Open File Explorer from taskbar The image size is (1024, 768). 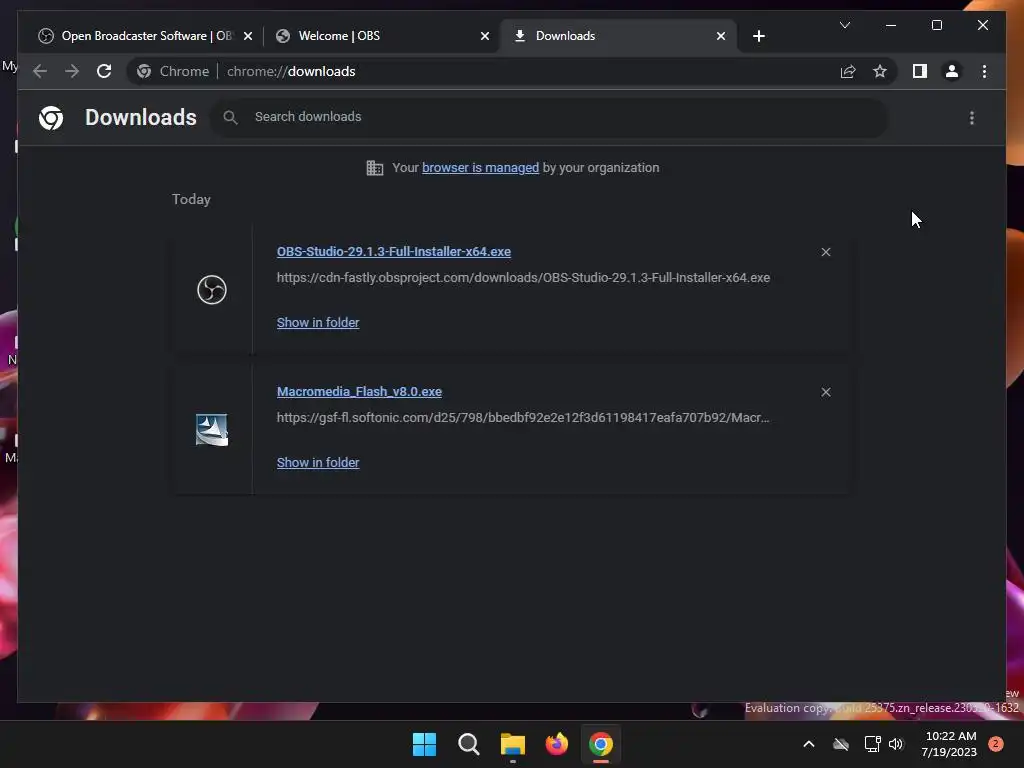(x=513, y=744)
